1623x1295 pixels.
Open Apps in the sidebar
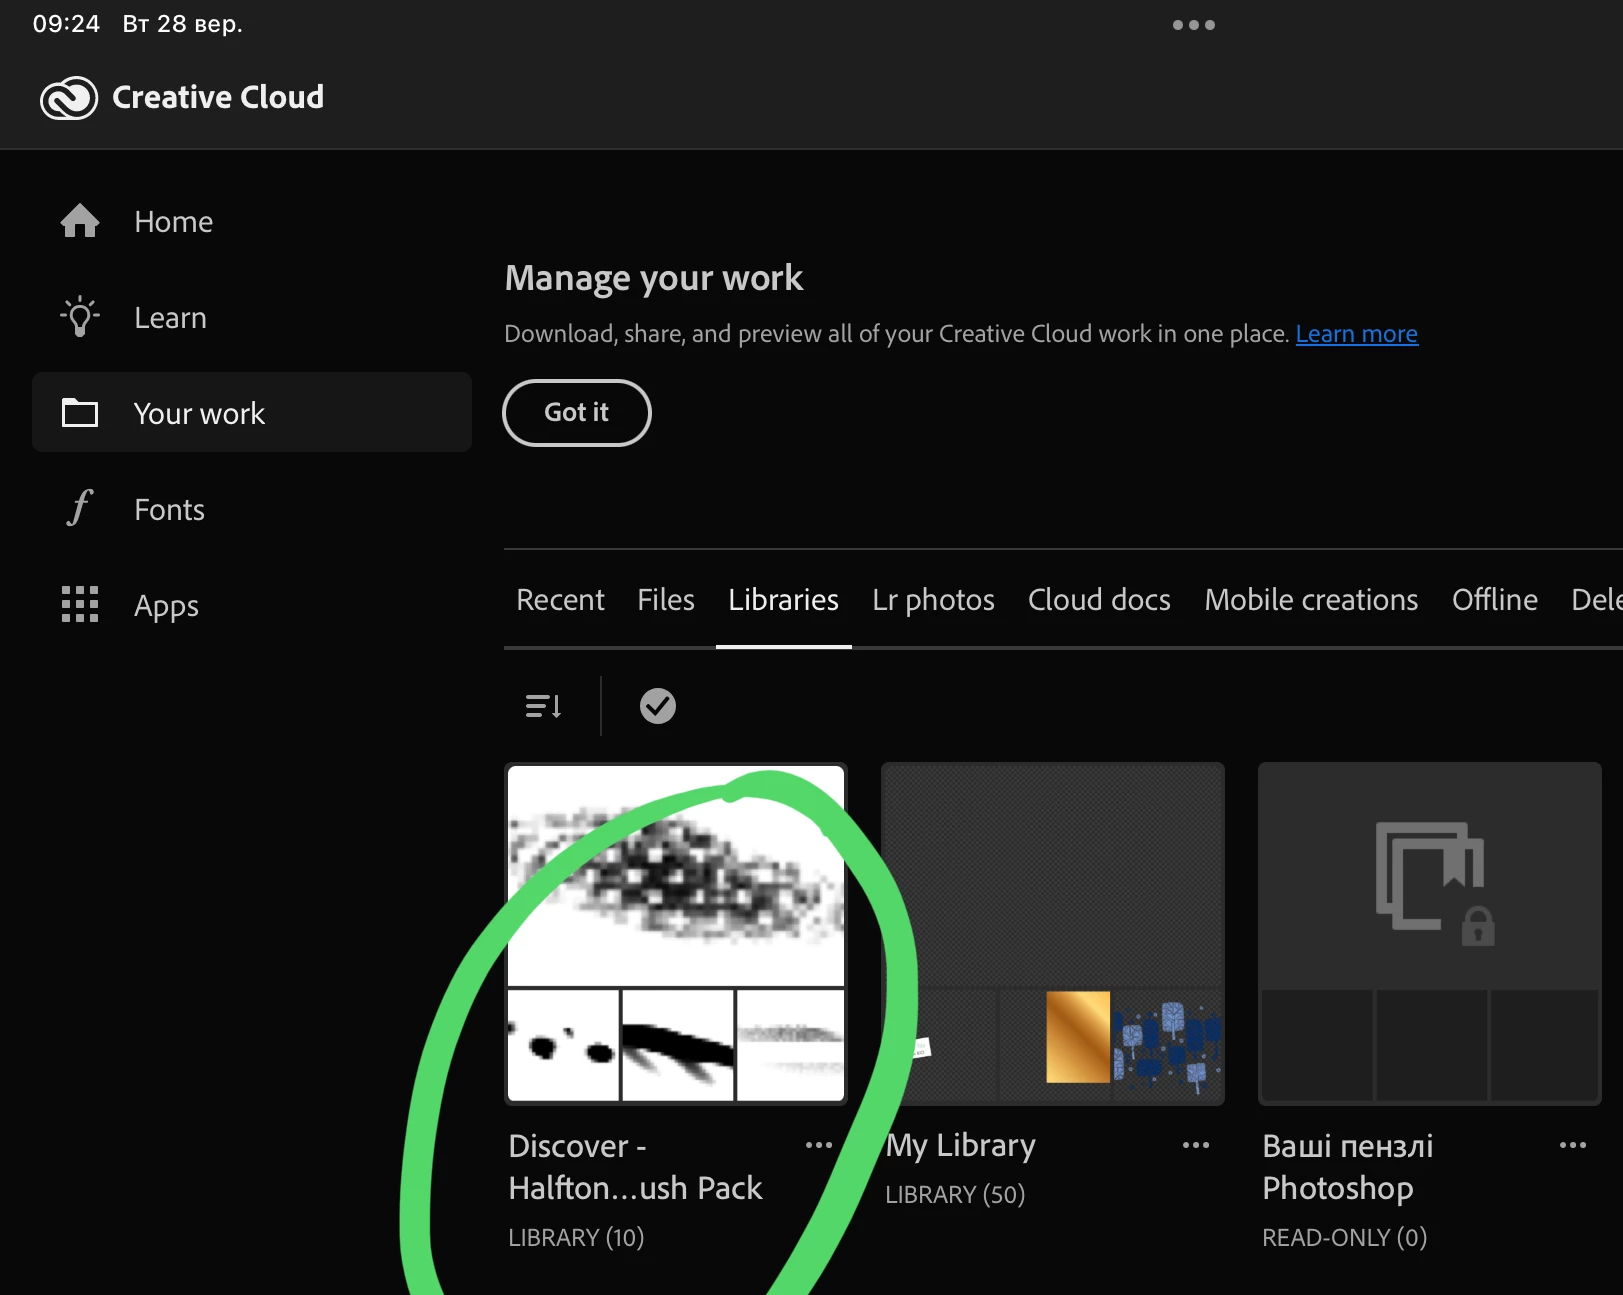click(x=252, y=605)
